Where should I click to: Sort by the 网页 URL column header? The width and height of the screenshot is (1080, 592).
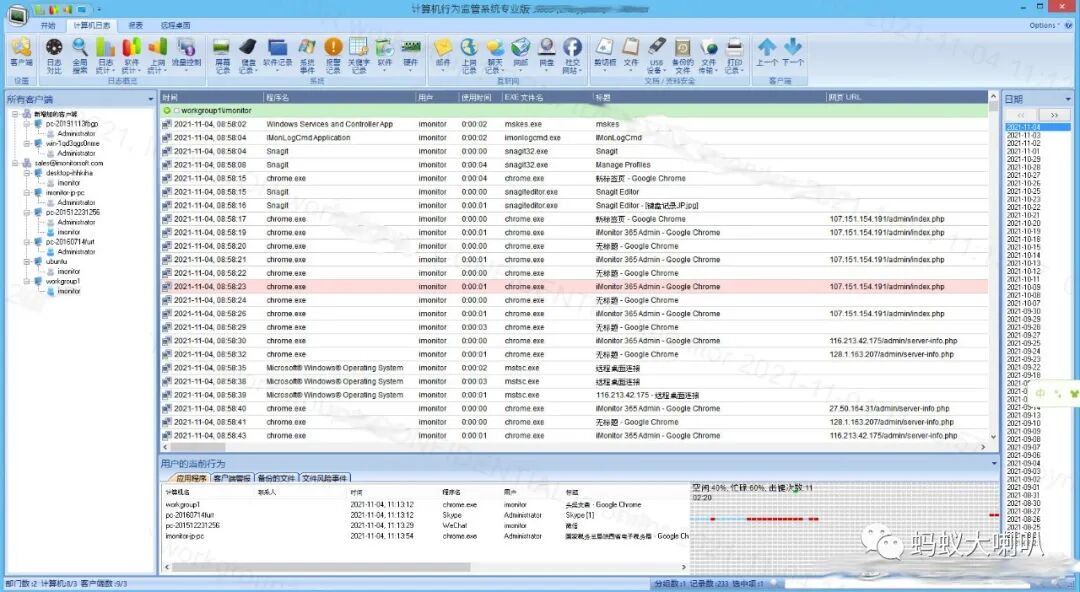(x=906, y=97)
